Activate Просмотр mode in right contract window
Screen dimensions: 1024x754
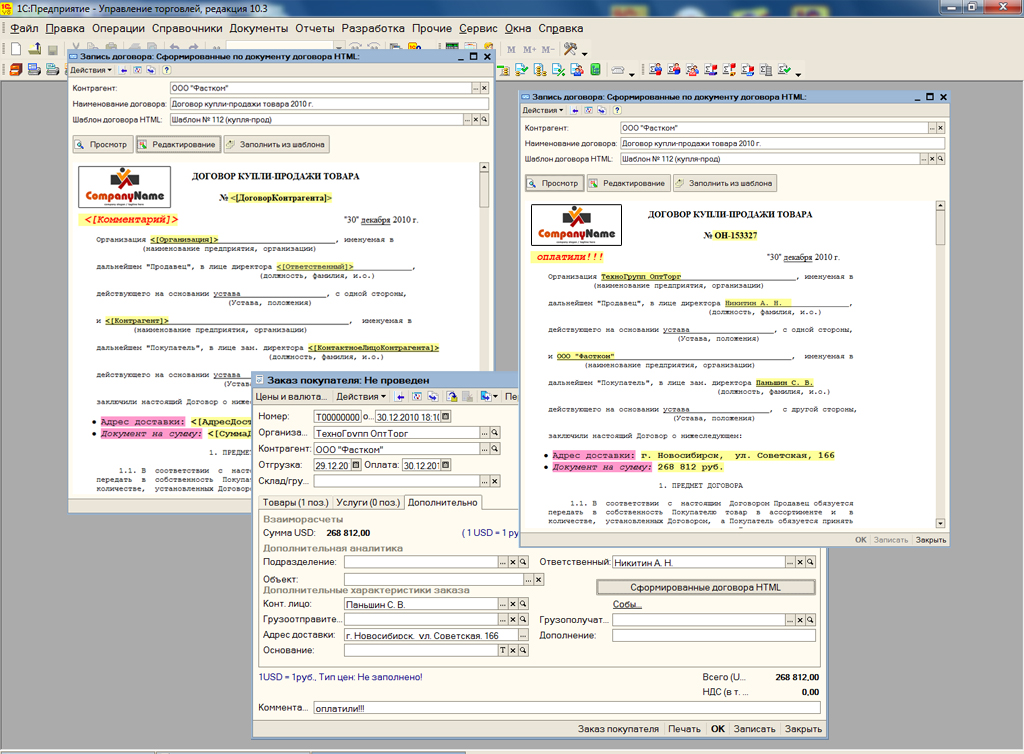pos(553,183)
